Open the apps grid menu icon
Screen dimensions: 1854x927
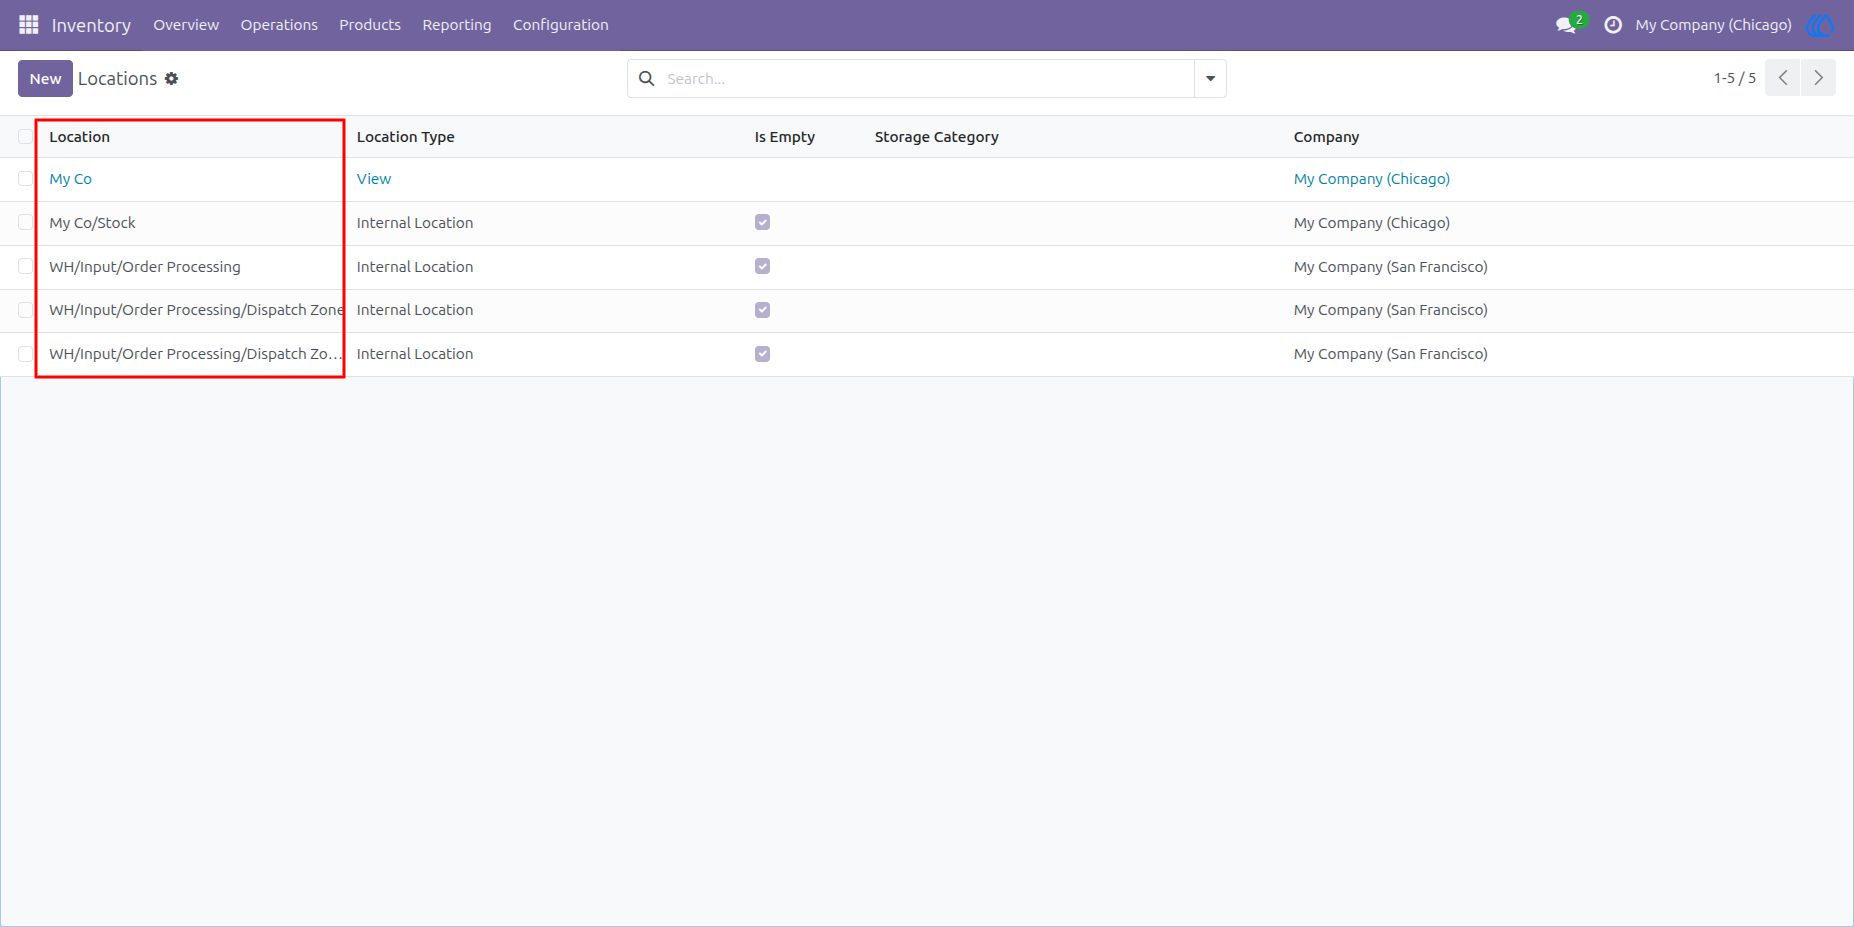pyautogui.click(x=28, y=24)
